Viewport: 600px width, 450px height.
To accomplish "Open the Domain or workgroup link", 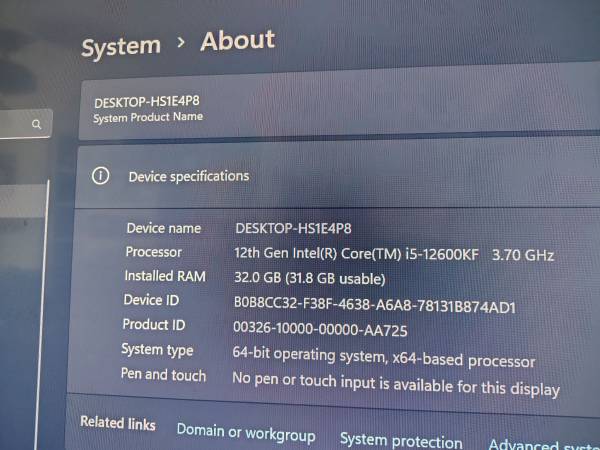I will (x=245, y=433).
